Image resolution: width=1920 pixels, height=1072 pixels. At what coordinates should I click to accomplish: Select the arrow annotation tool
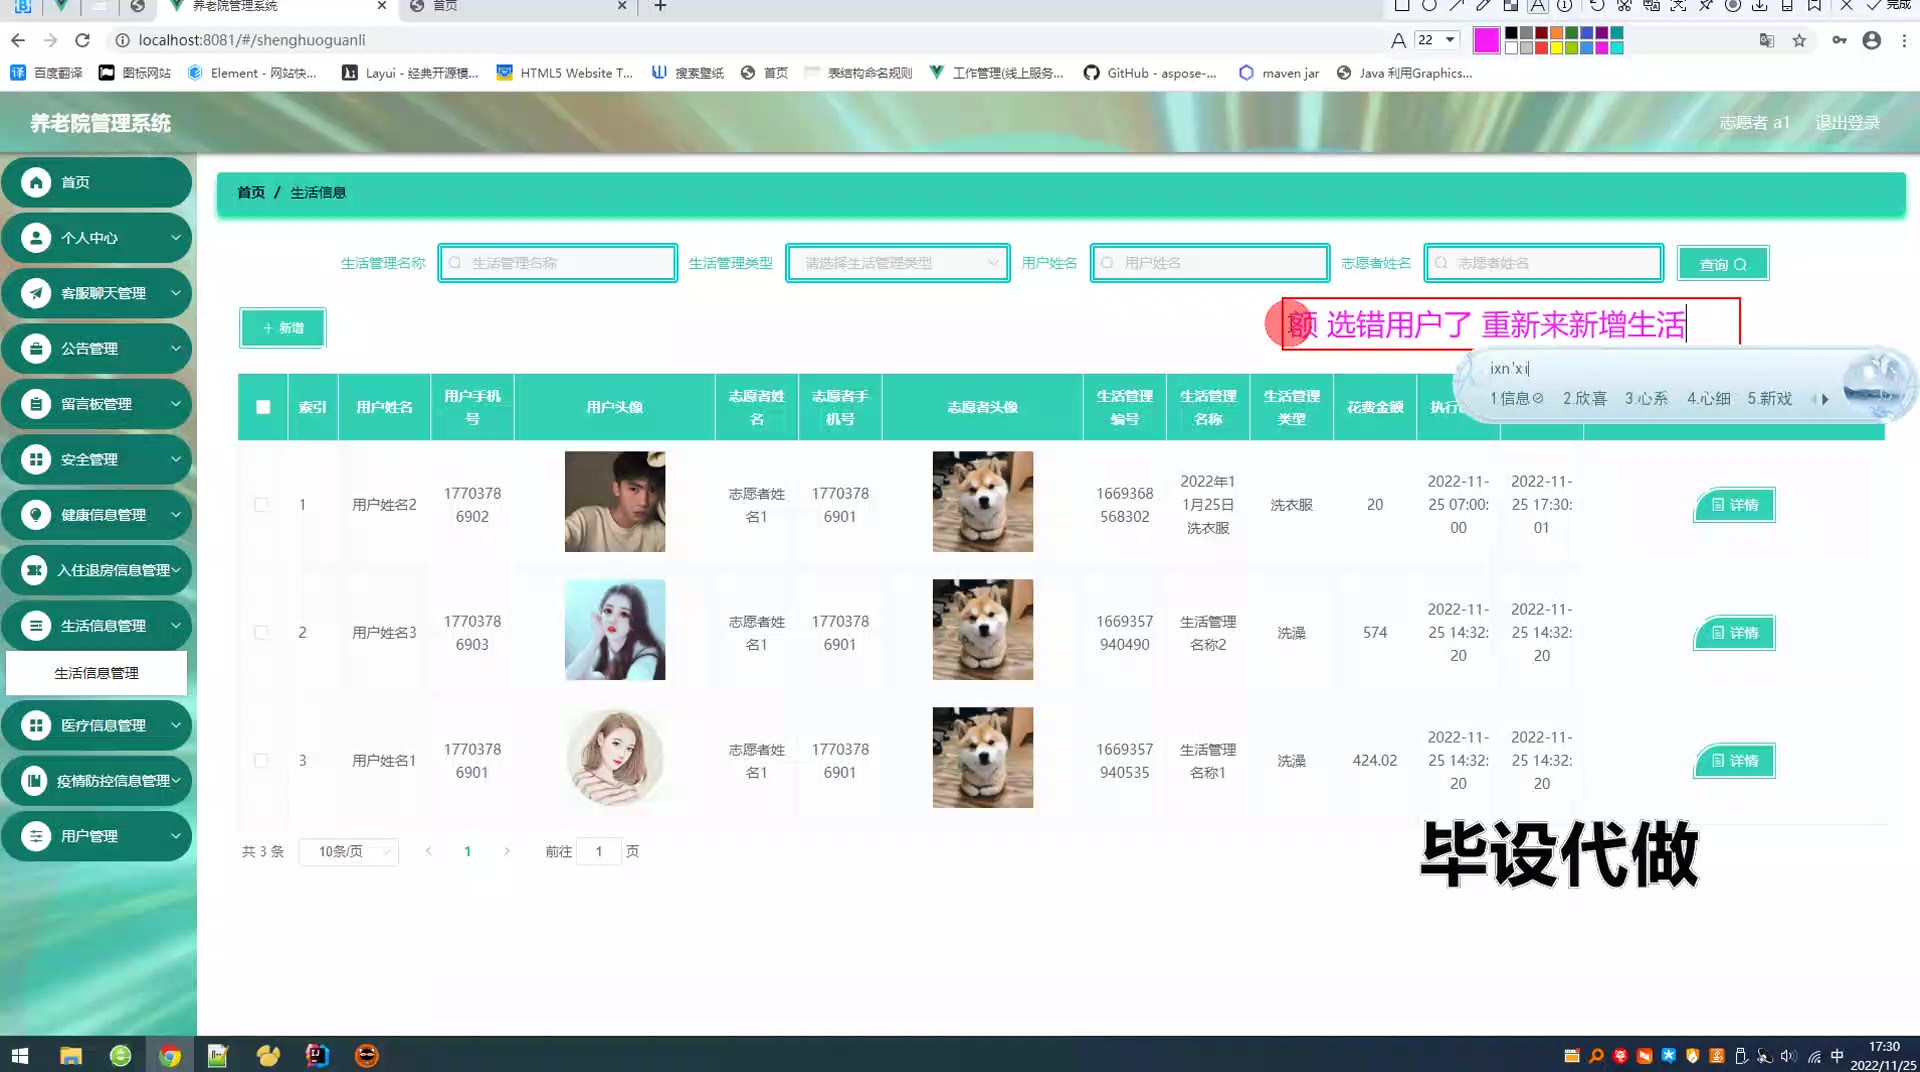click(x=1457, y=5)
